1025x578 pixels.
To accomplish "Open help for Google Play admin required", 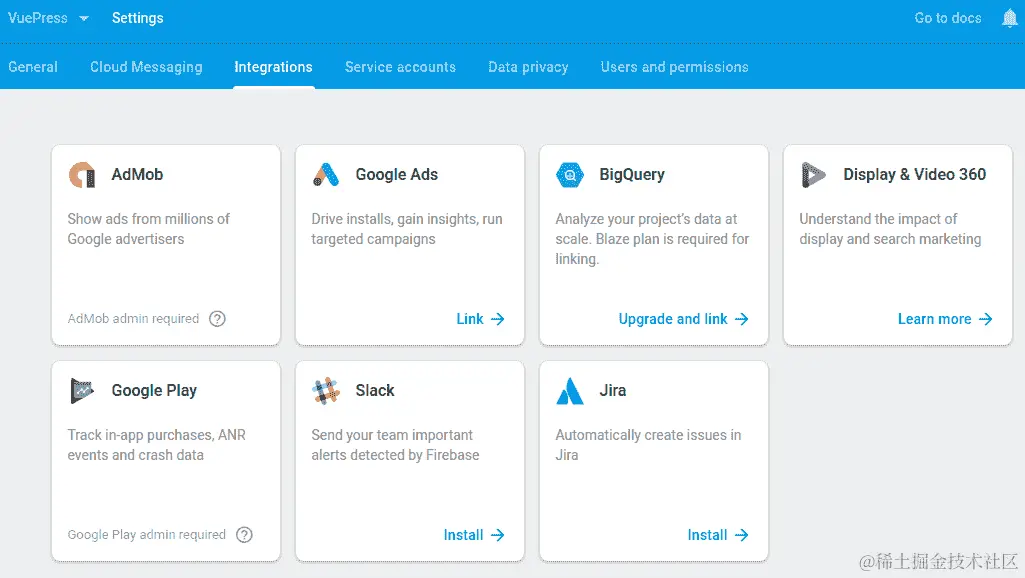I will pos(244,535).
